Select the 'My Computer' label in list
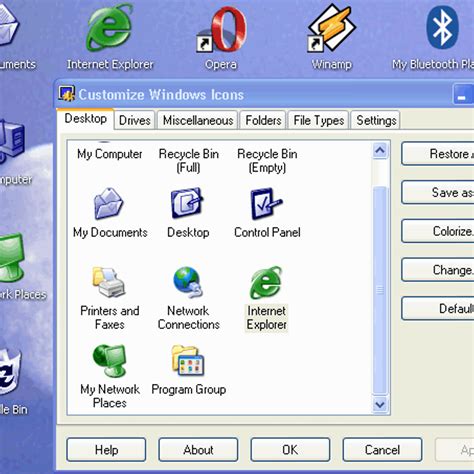Viewport: 474px width, 474px height. click(110, 154)
